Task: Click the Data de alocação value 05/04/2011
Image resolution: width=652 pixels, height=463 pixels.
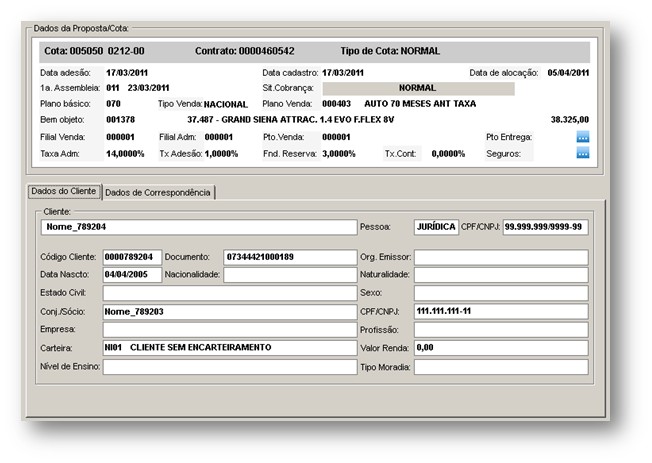Action: pos(568,73)
